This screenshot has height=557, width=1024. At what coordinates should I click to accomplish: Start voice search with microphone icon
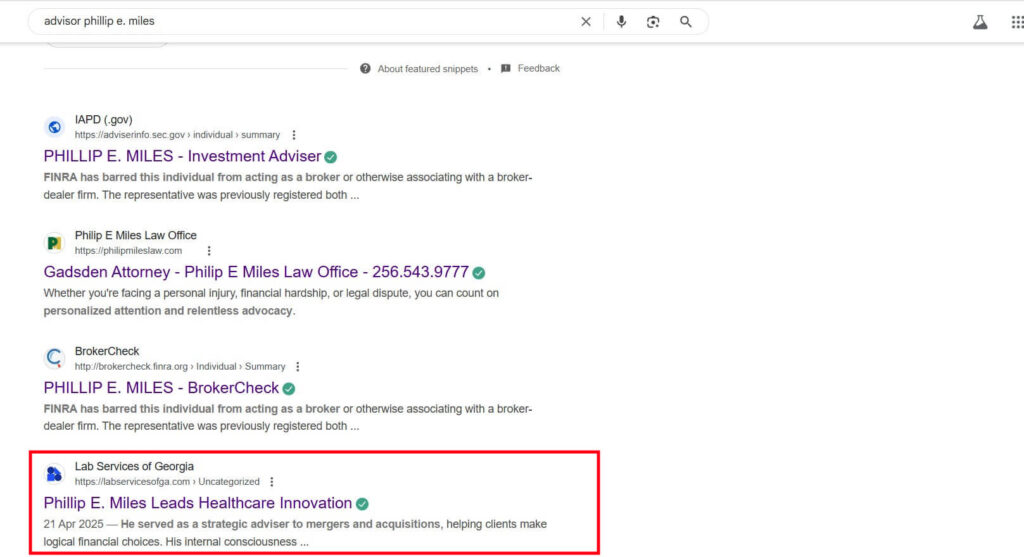[621, 22]
